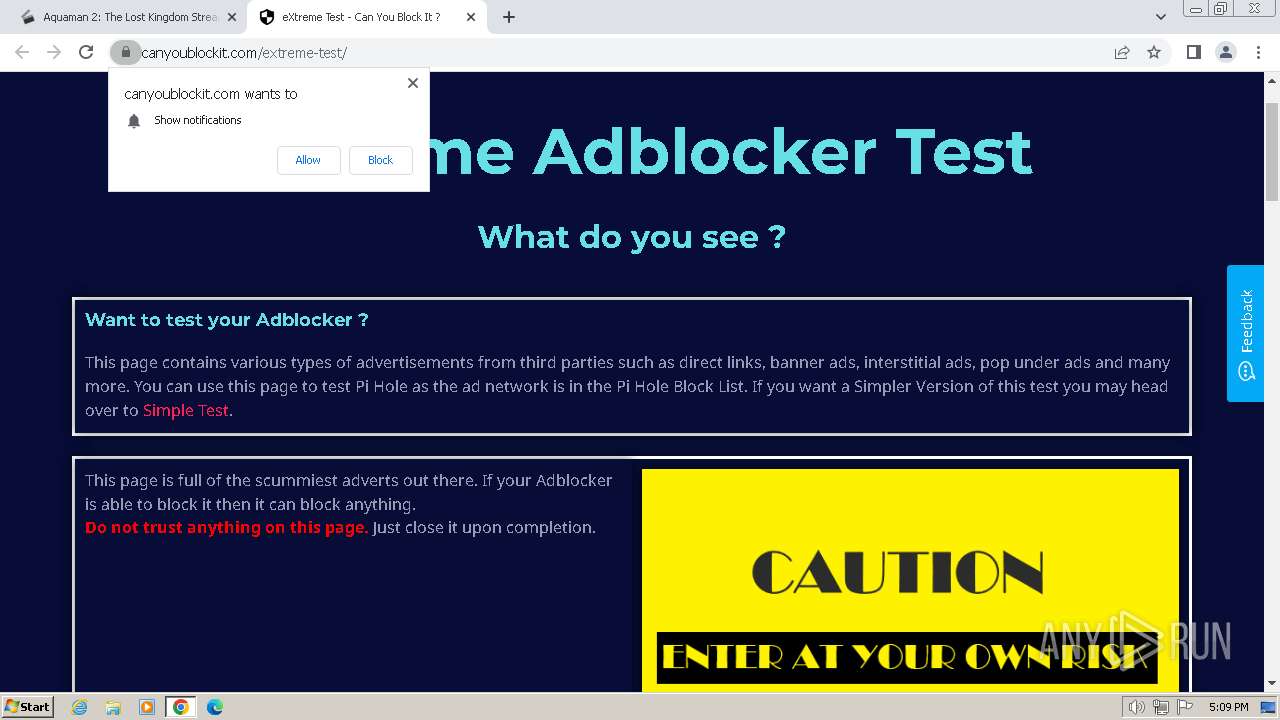
Task: Close the Aquaman 2 tab
Action: pos(231,17)
